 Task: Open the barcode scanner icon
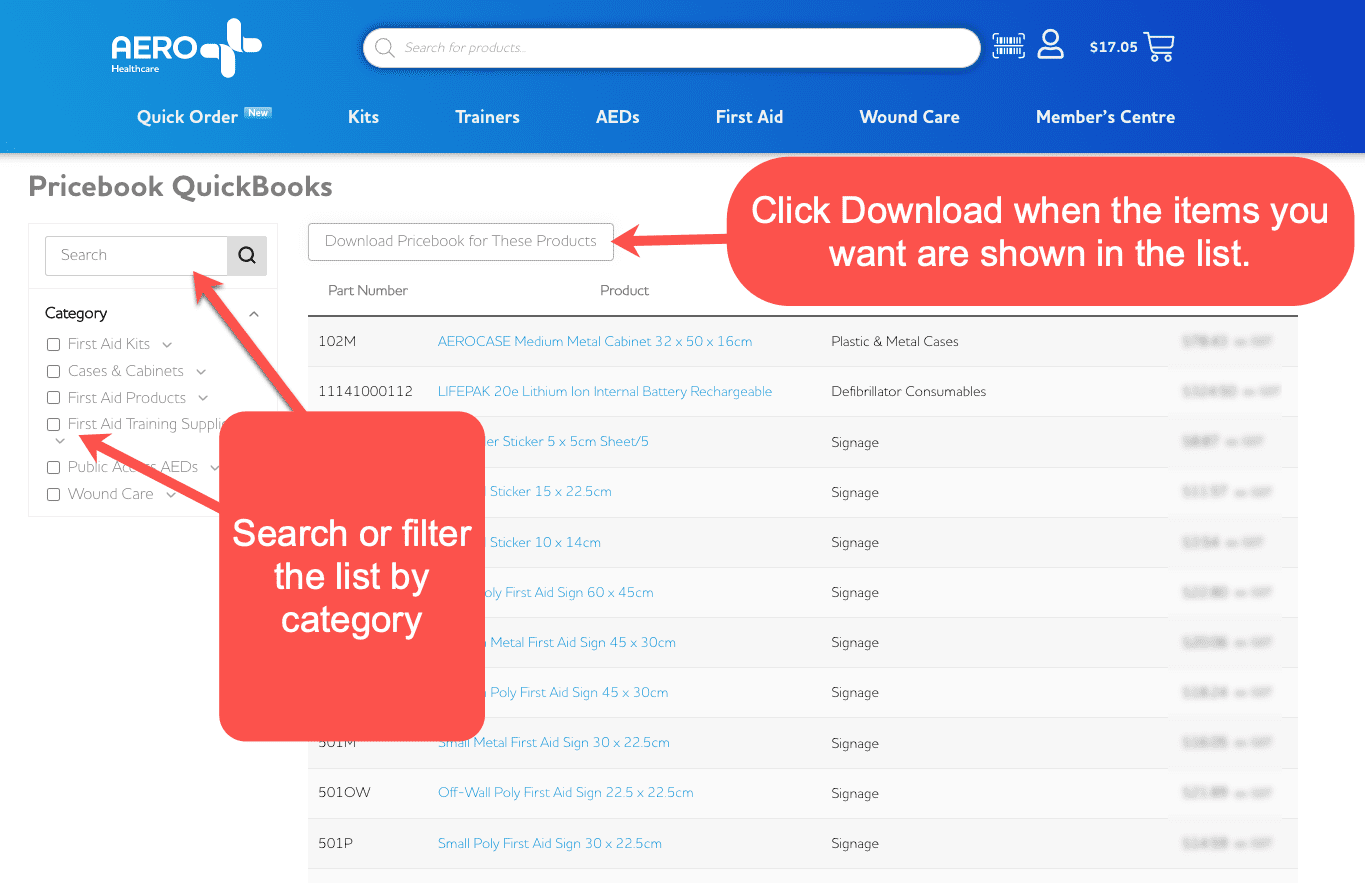point(1009,46)
